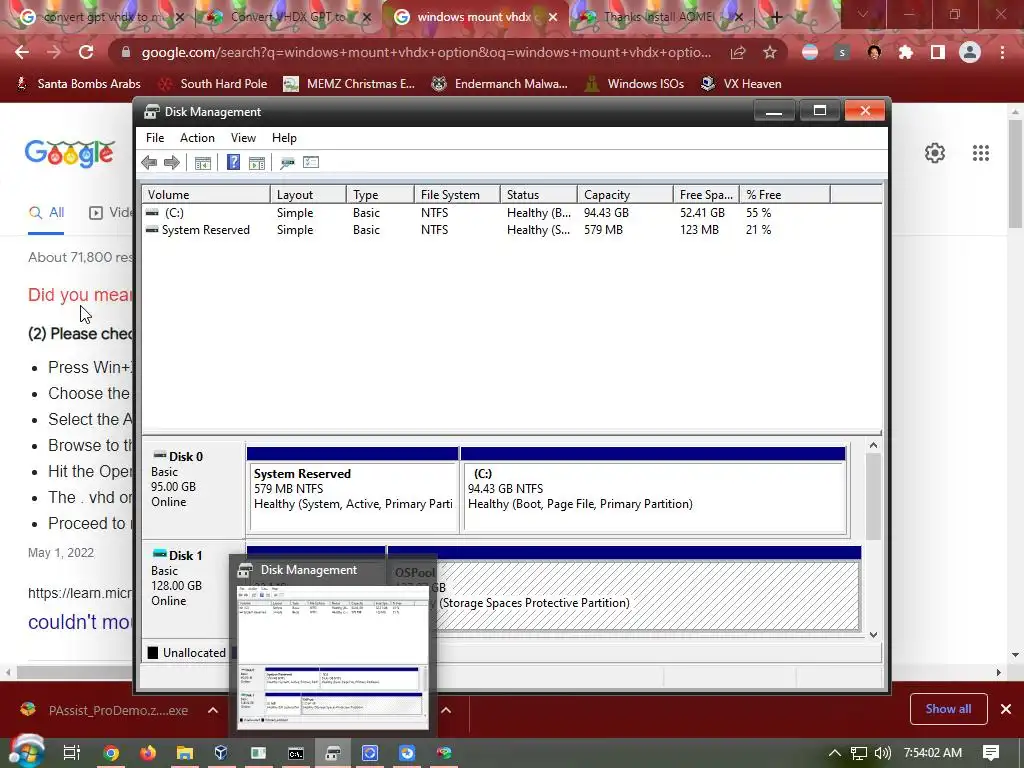The height and width of the screenshot is (768, 1024).
Task: Open the Settings checklist toolbar icon
Action: (311, 163)
